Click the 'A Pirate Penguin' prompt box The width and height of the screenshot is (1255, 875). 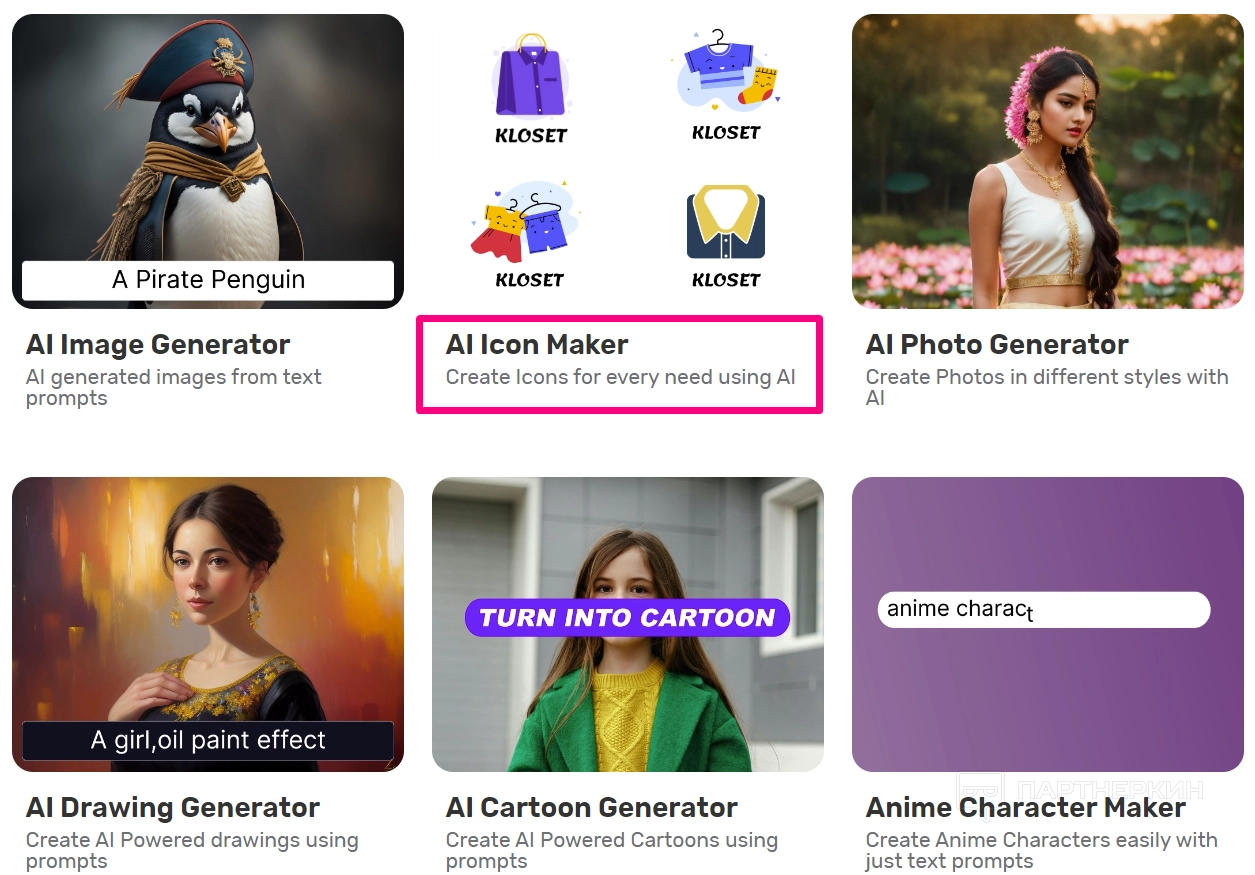(x=208, y=280)
